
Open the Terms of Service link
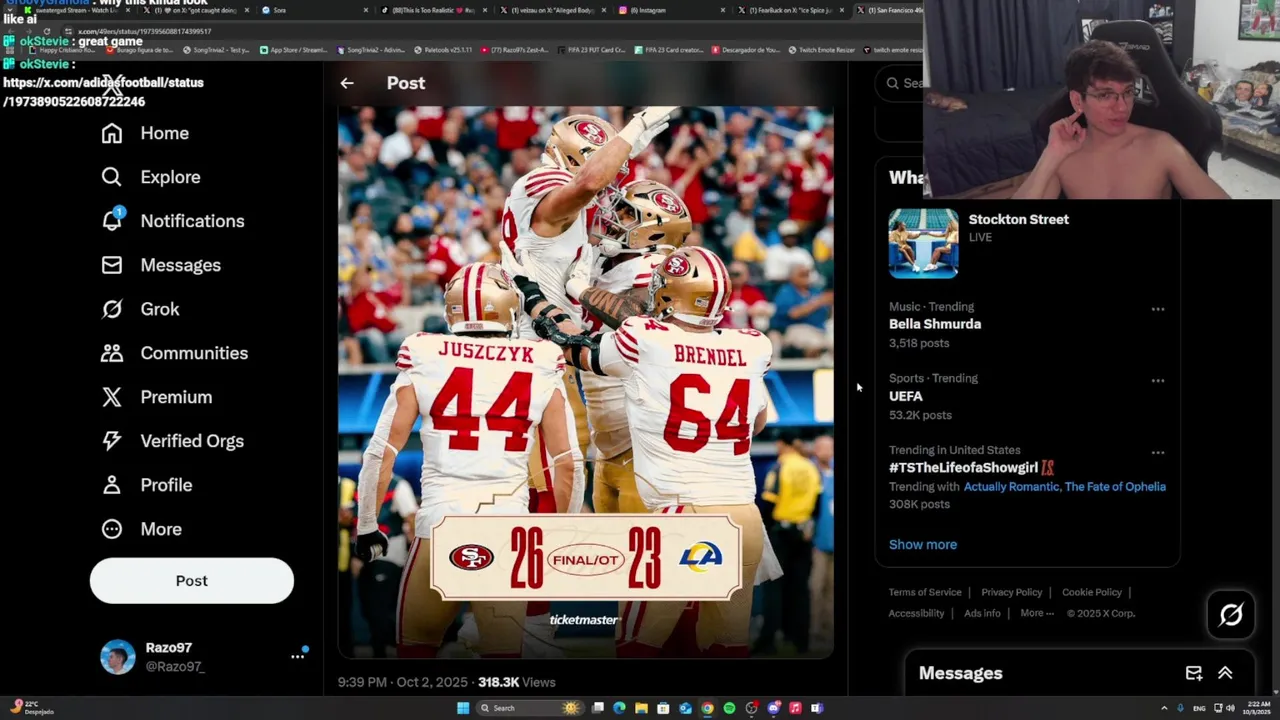coord(925,592)
